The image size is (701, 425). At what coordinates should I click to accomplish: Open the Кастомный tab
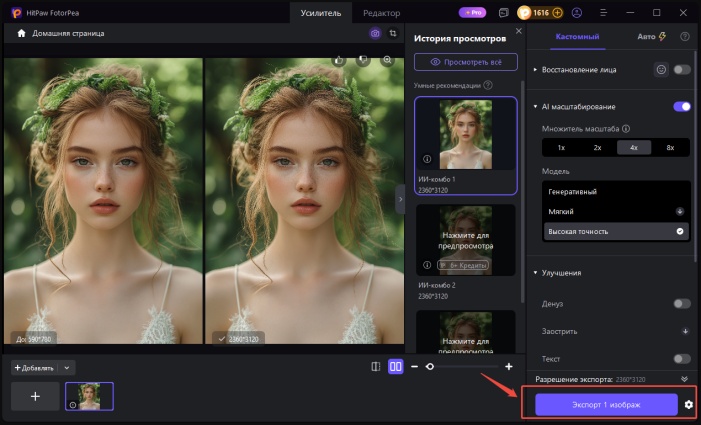(577, 37)
